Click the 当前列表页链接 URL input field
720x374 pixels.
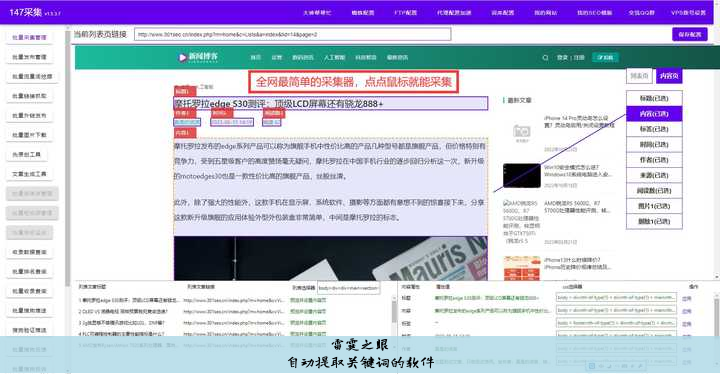tap(292, 34)
